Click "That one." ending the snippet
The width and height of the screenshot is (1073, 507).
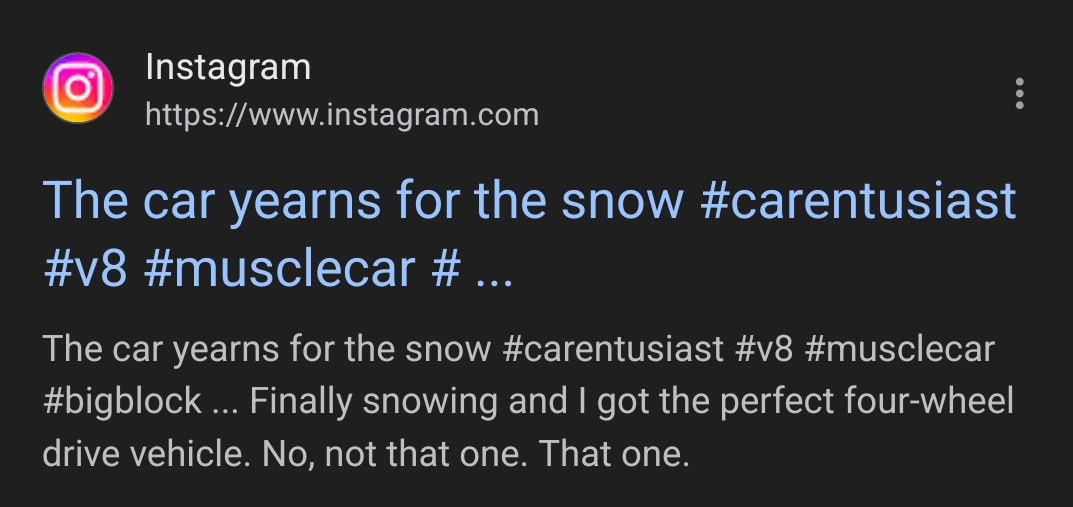tap(615, 455)
